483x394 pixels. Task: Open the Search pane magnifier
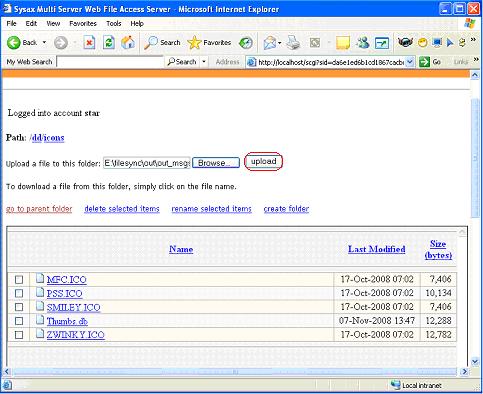(162, 43)
